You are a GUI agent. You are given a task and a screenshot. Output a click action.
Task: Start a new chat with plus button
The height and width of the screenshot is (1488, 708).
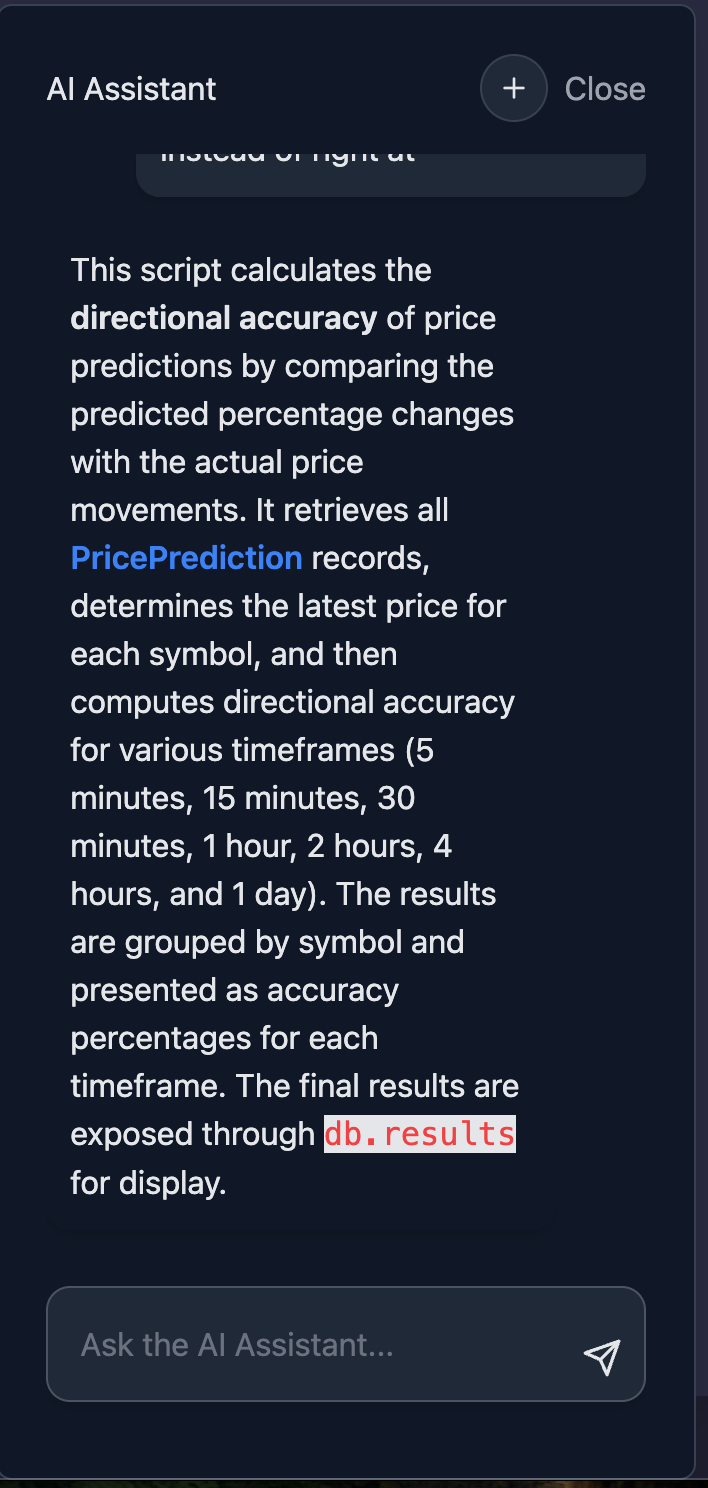tap(513, 89)
